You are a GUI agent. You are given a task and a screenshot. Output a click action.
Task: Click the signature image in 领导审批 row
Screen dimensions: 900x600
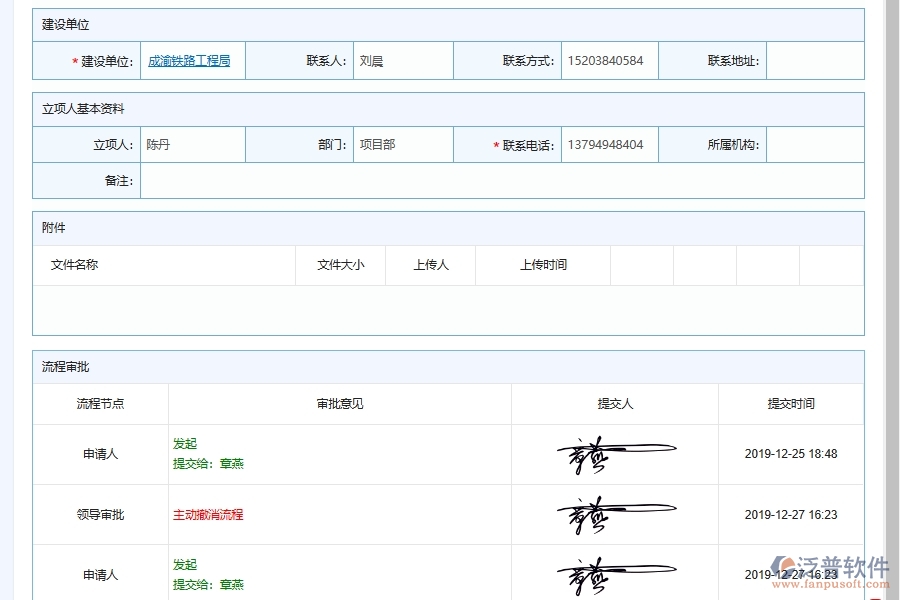click(614, 515)
